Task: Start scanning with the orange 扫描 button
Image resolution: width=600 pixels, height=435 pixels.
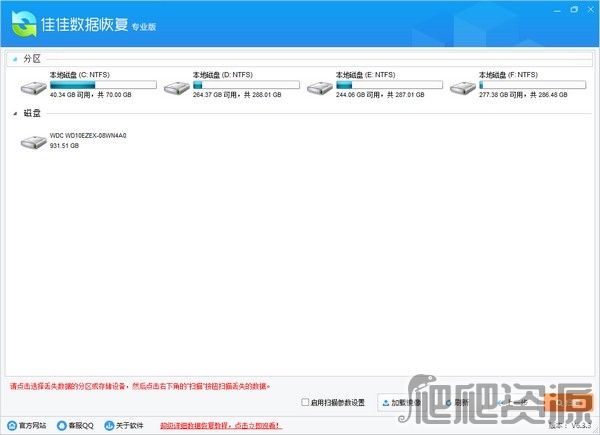Action: click(569, 403)
